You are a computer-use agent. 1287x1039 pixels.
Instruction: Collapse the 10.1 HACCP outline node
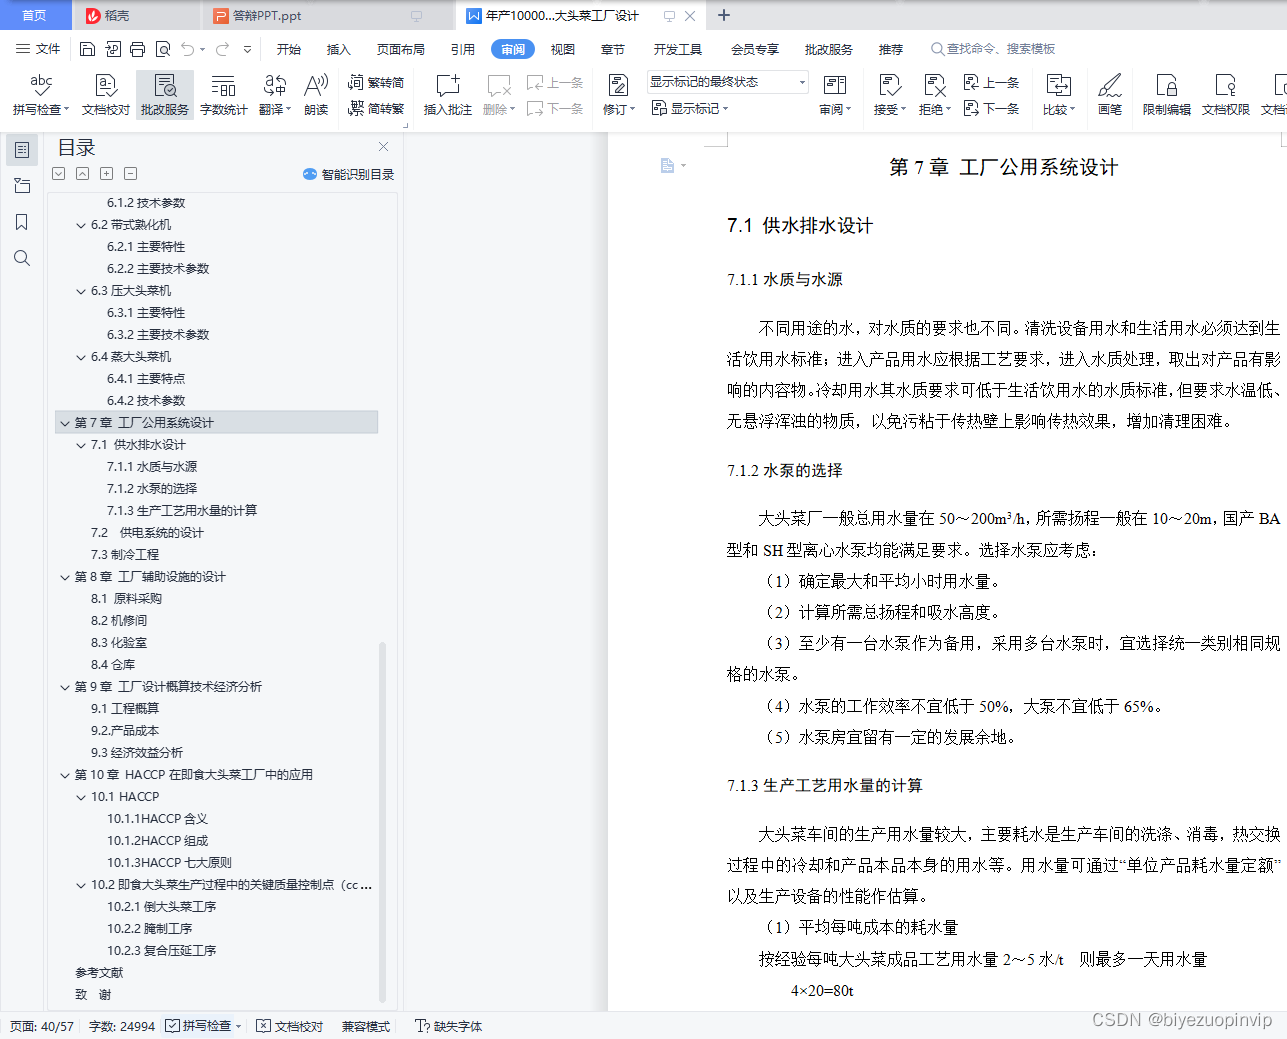81,797
